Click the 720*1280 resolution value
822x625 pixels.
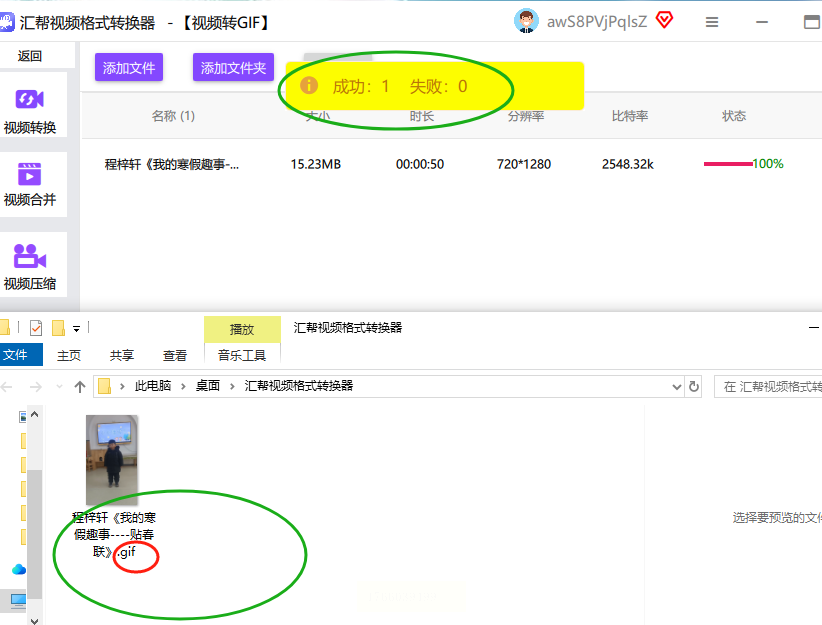524,165
